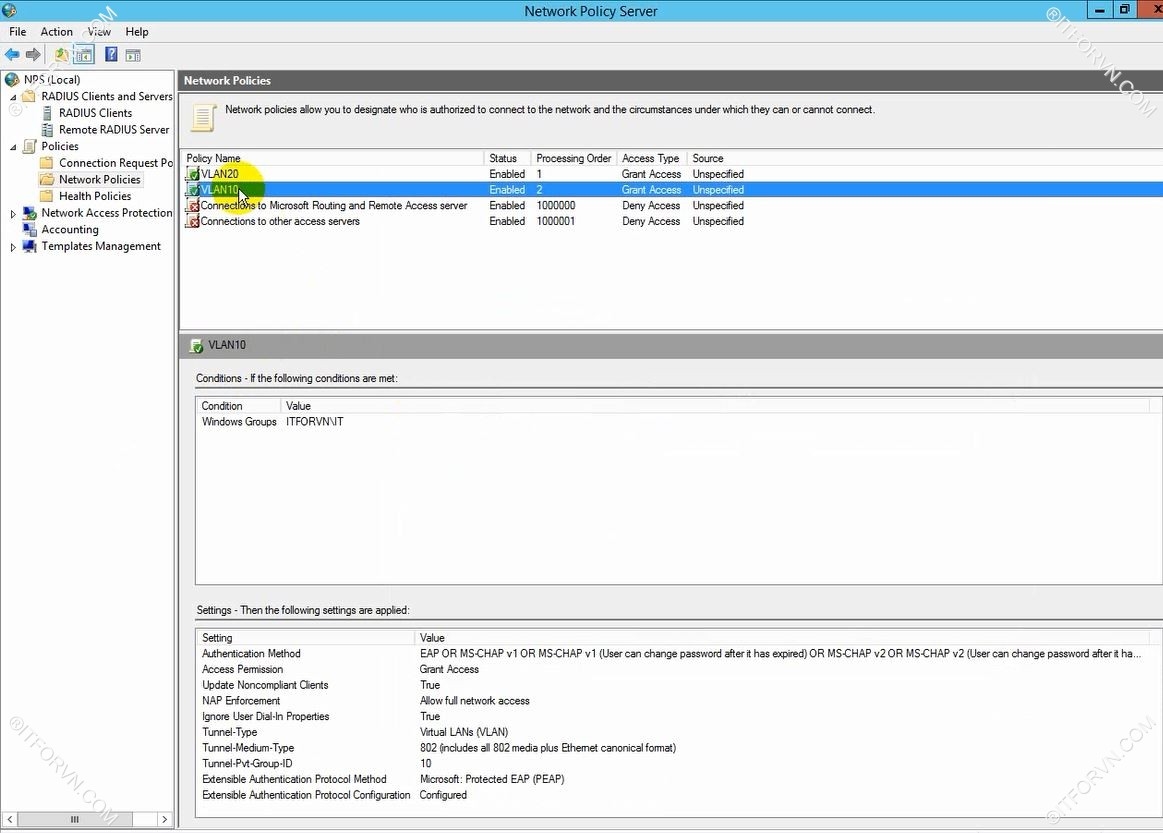
Task: Select Connections to other access servers policy
Action: [x=280, y=222]
